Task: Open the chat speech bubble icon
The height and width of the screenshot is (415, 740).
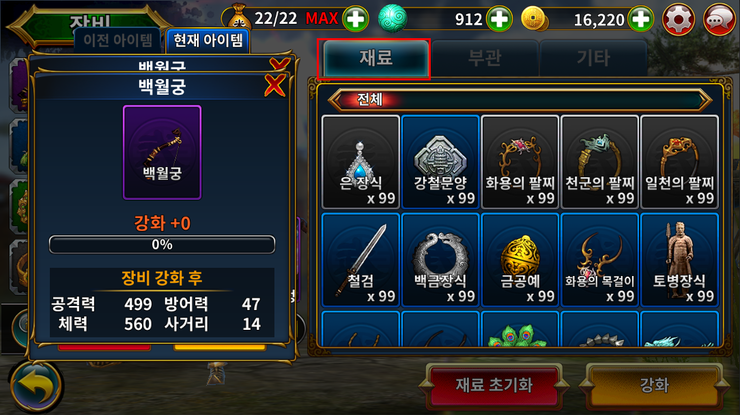Action: 719,19
